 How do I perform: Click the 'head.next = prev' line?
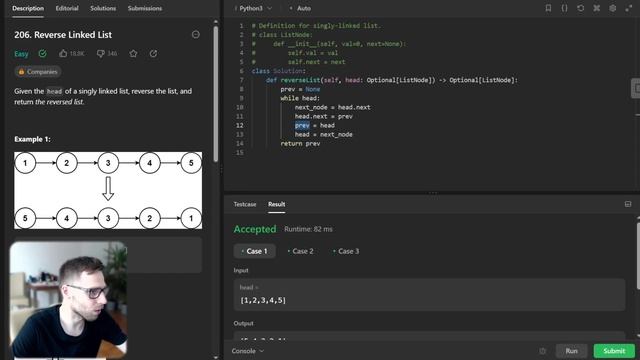point(323,116)
